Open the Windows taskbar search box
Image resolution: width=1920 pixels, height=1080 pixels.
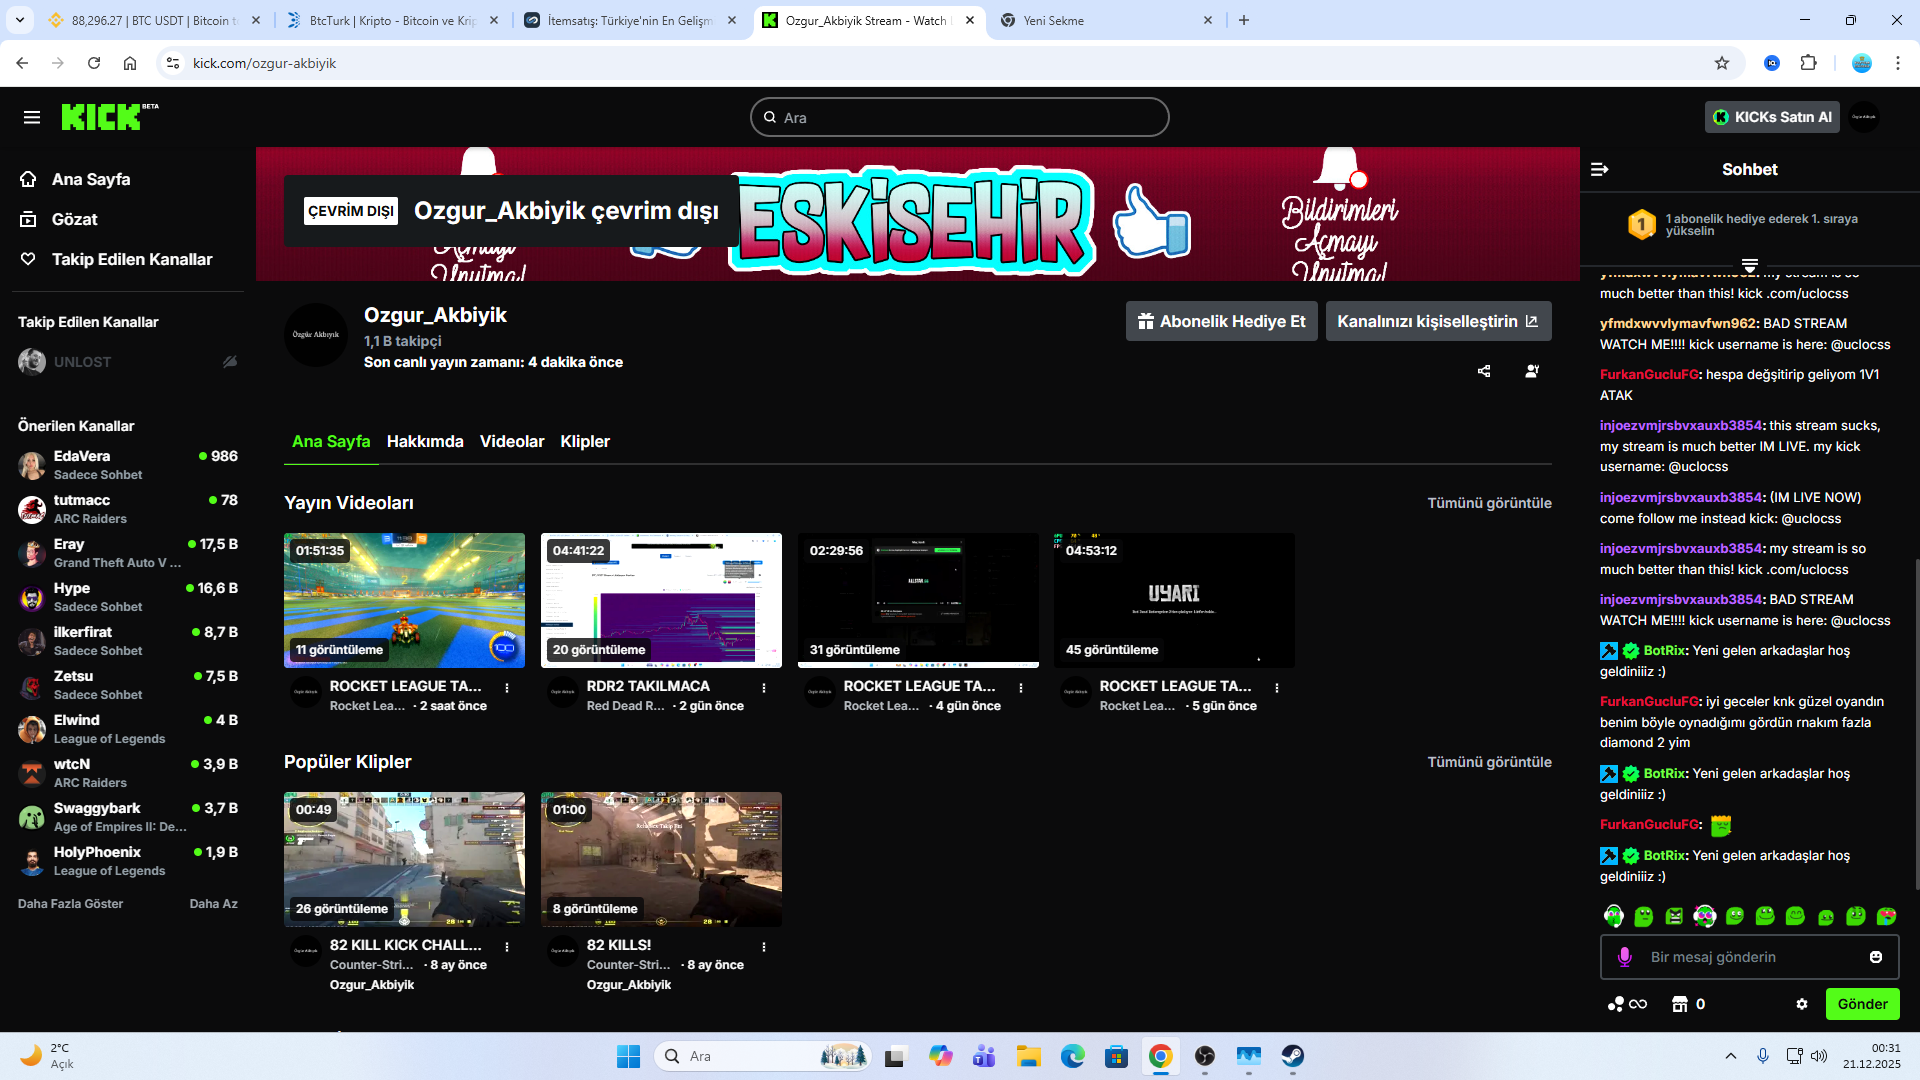pos(761,1056)
